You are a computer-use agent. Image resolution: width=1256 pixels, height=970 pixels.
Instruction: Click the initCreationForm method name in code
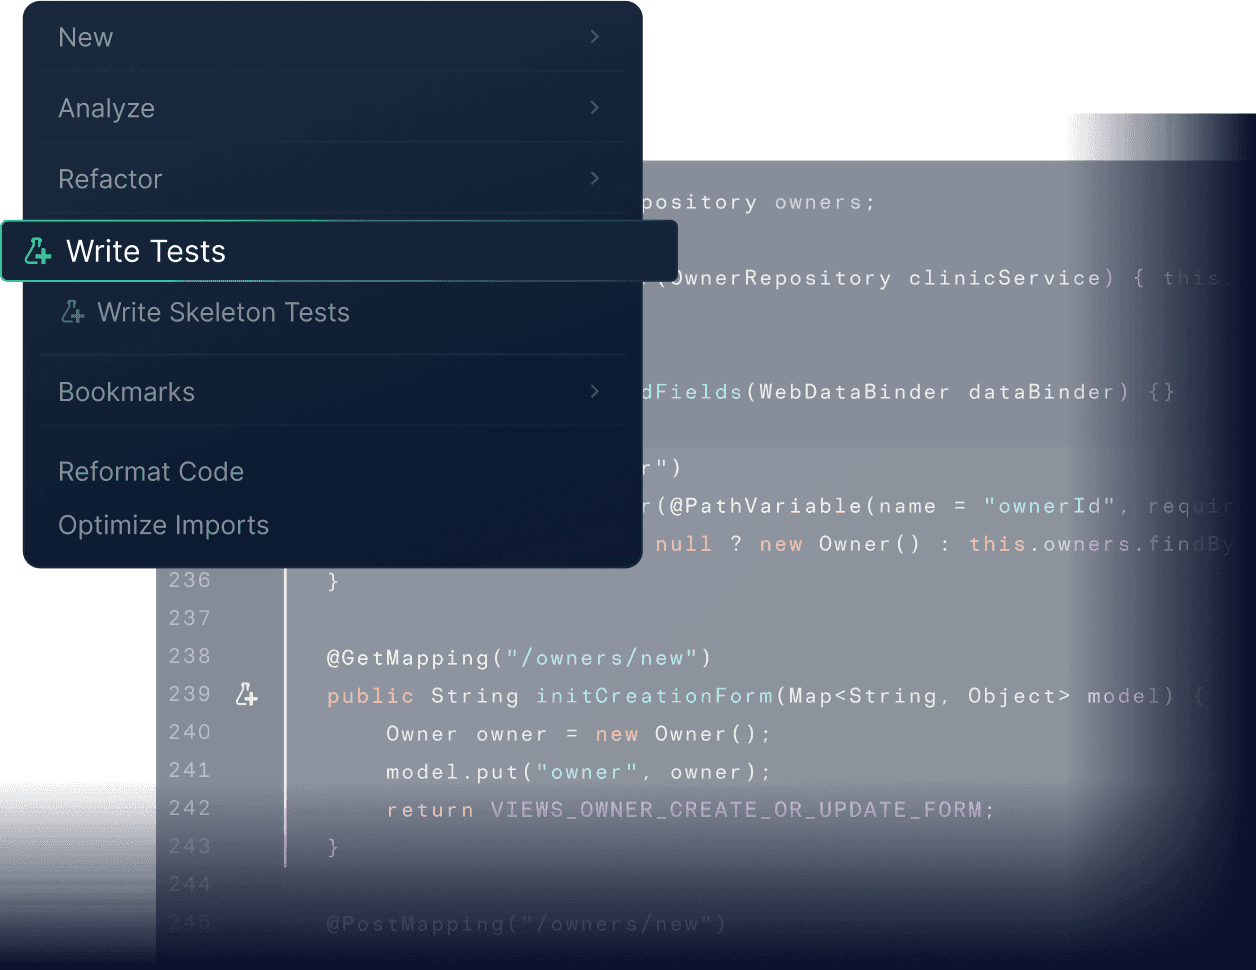tap(654, 695)
